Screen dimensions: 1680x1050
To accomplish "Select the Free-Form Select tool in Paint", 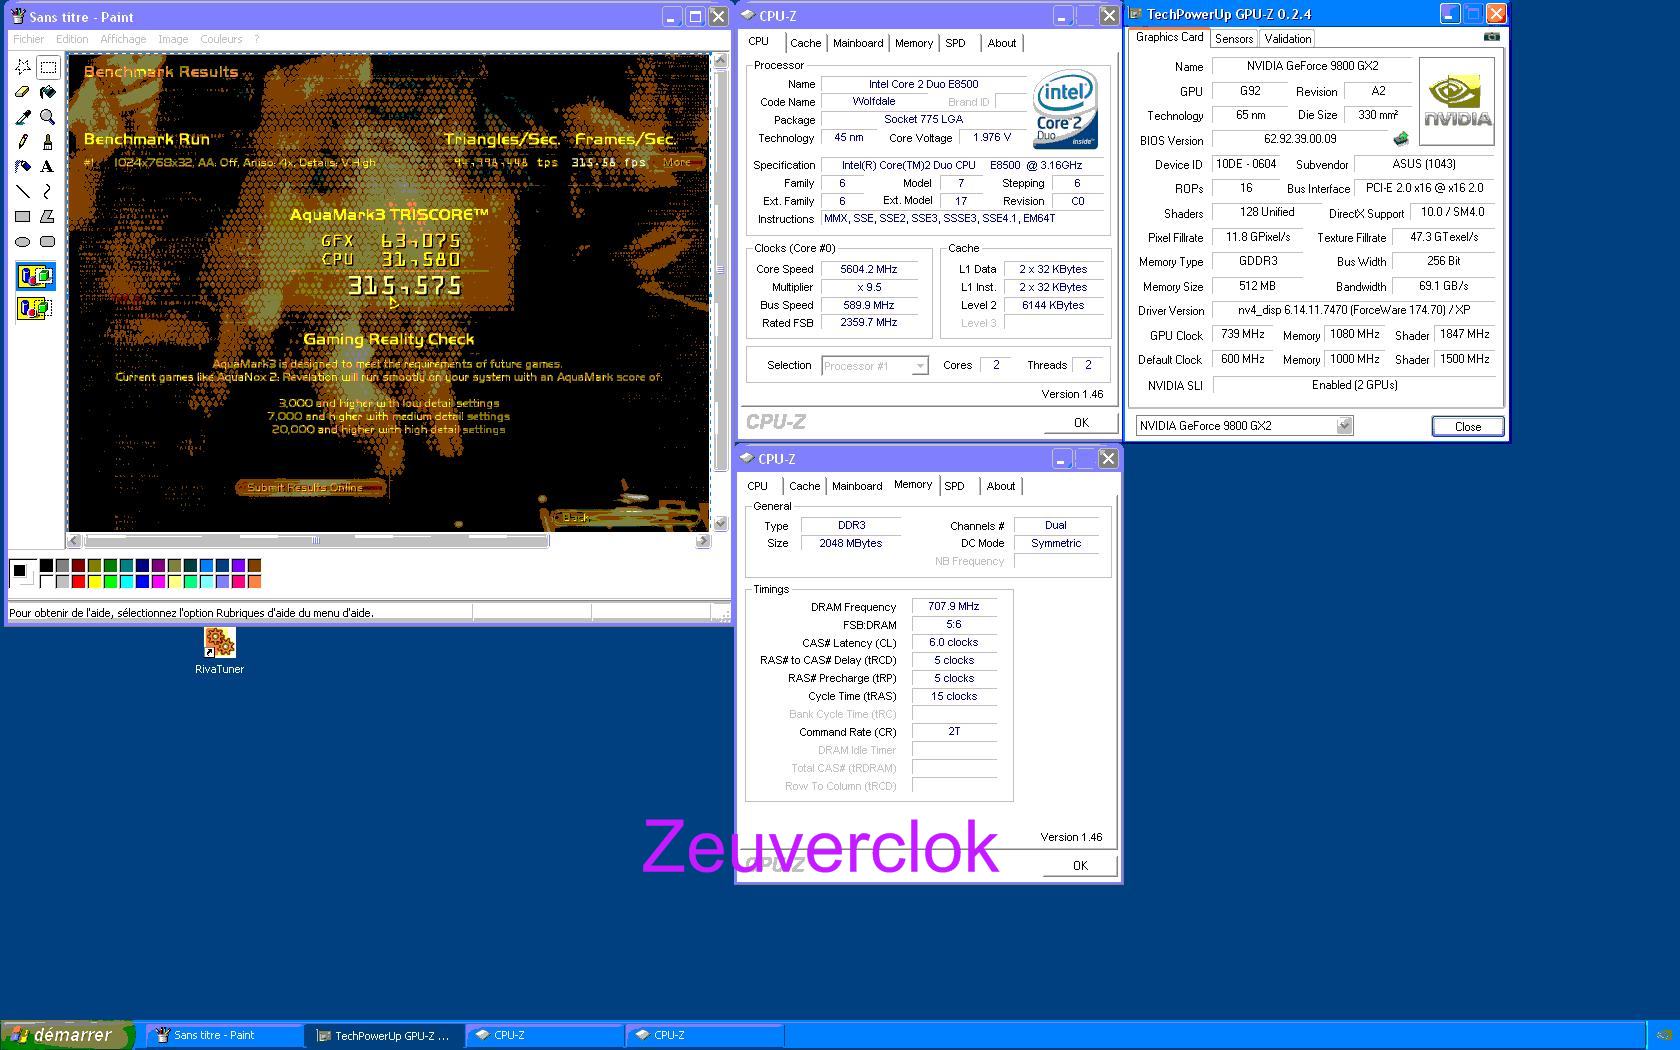I will (23, 67).
